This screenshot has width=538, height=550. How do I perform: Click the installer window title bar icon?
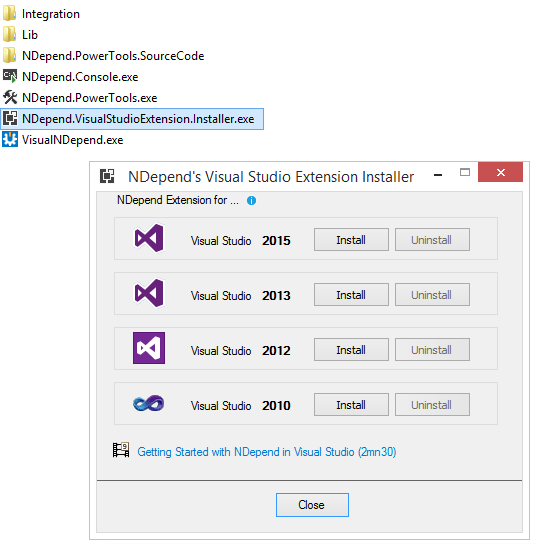[x=107, y=176]
